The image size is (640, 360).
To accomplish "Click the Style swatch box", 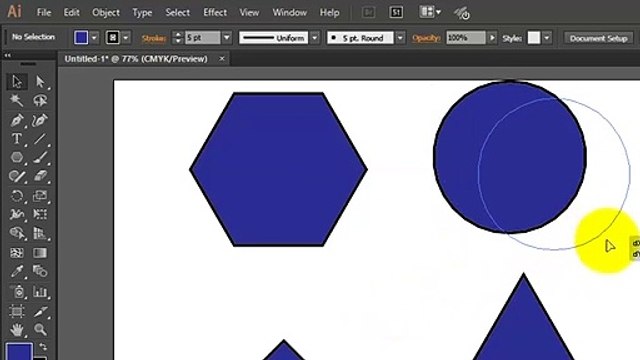I will point(534,38).
